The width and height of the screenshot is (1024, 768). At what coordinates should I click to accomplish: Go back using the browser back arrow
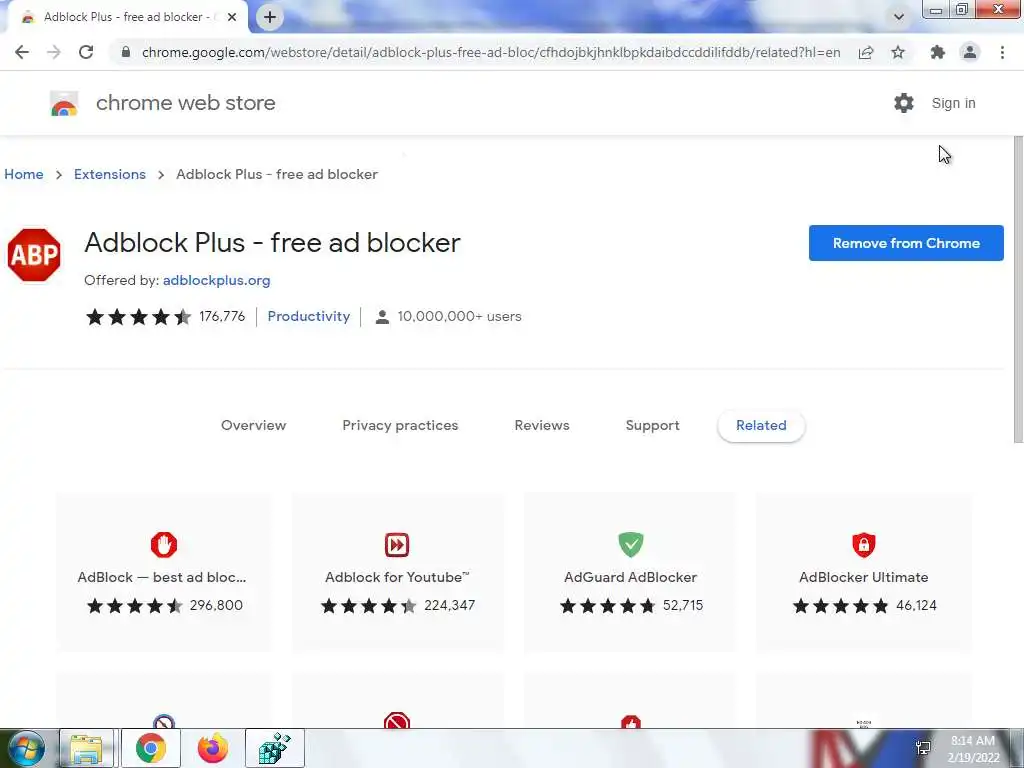click(x=22, y=52)
